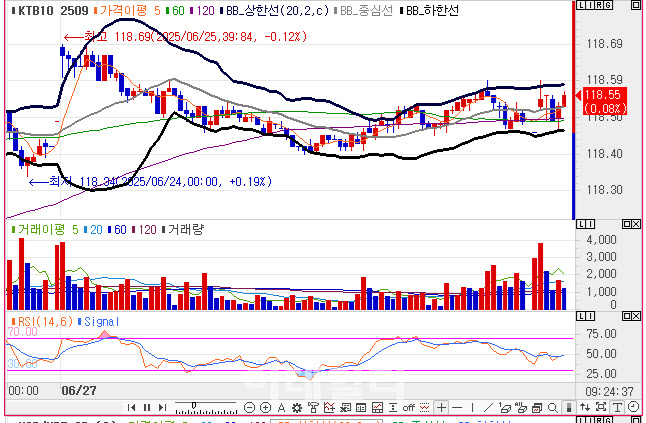
Task: Toggle the BB_중심선 indicator legend
Action: 366,9
